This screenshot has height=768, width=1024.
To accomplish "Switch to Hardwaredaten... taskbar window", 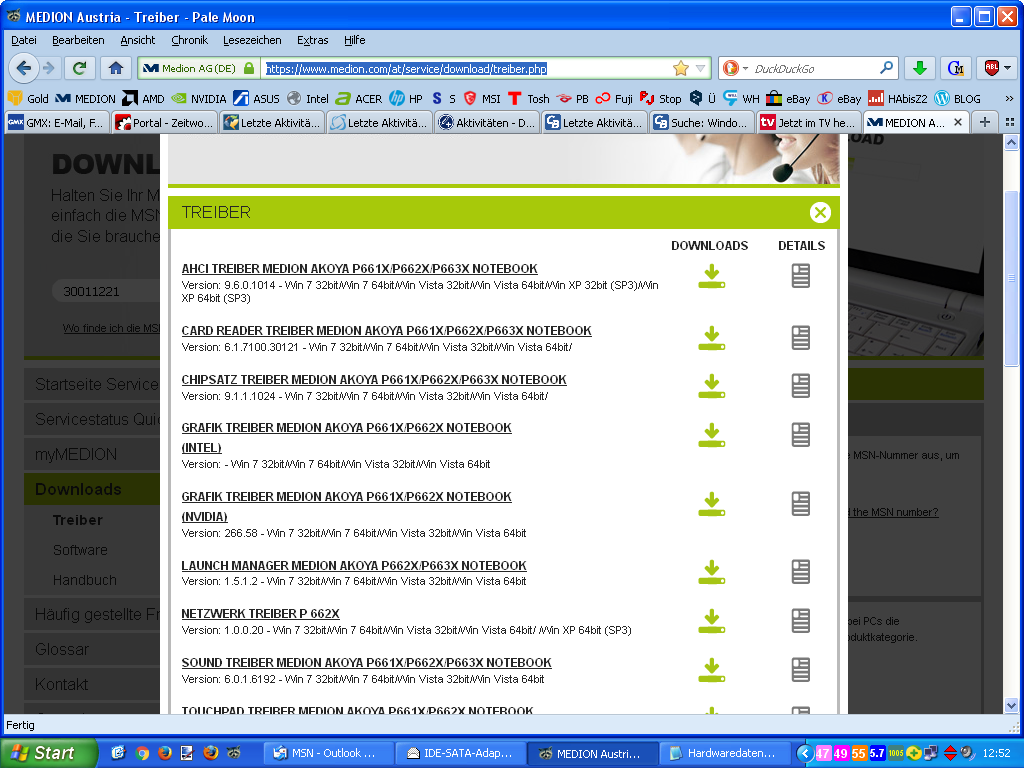I will click(724, 753).
